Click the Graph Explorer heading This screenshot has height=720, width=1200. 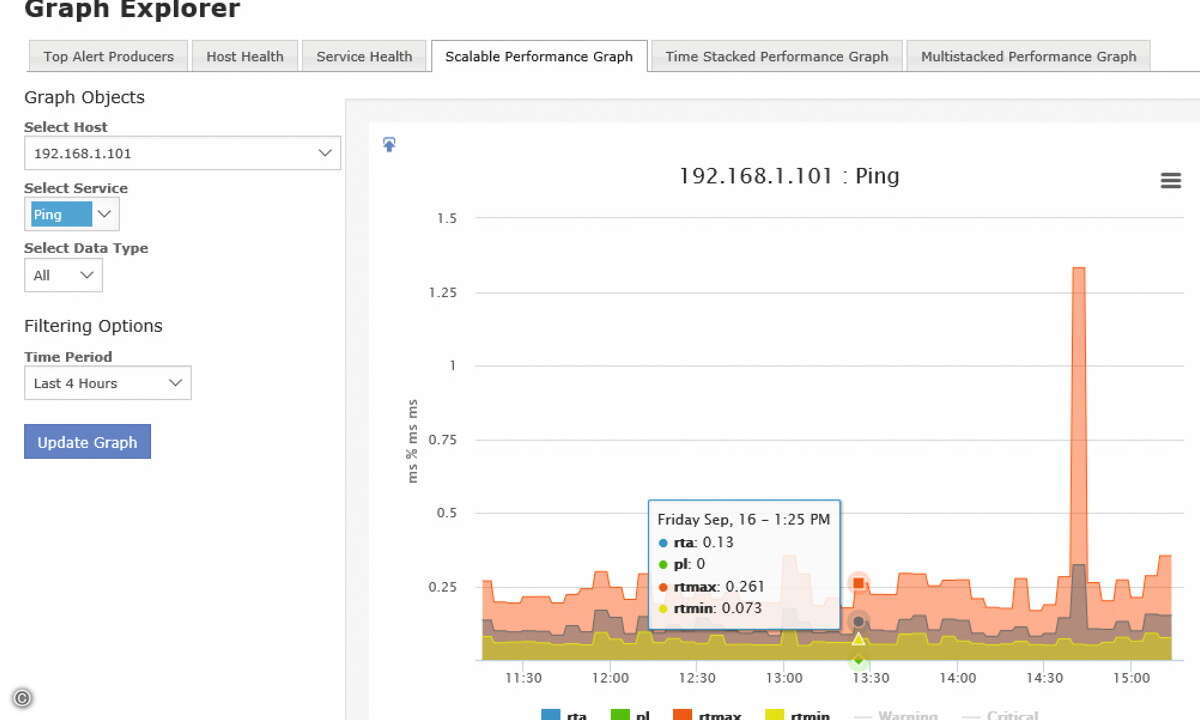132,10
